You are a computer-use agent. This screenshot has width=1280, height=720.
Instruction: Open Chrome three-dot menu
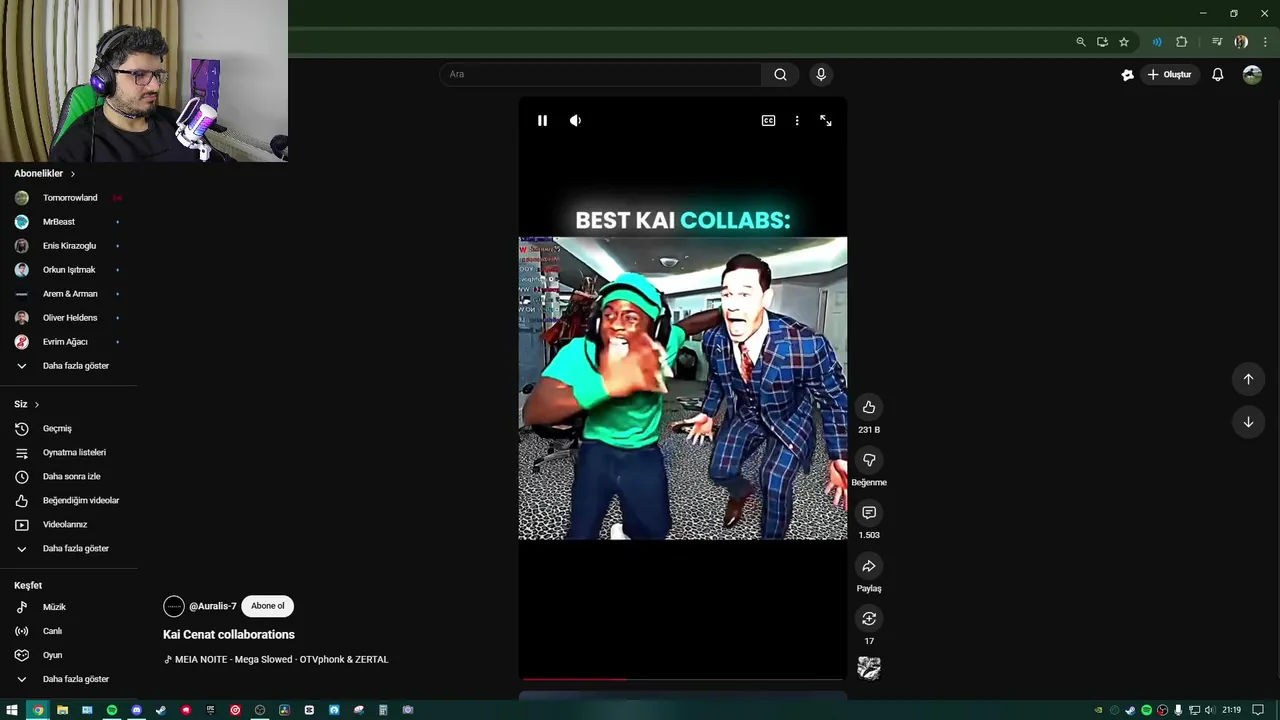click(1265, 42)
